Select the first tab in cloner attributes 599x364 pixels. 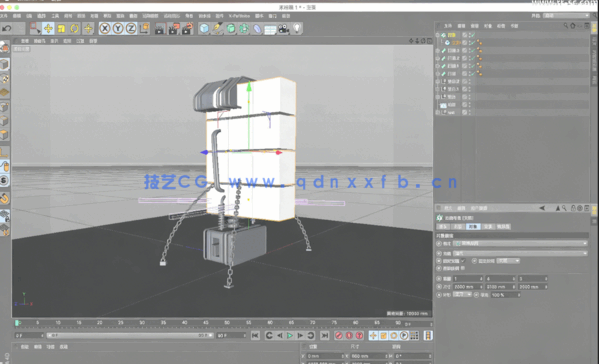(x=443, y=226)
